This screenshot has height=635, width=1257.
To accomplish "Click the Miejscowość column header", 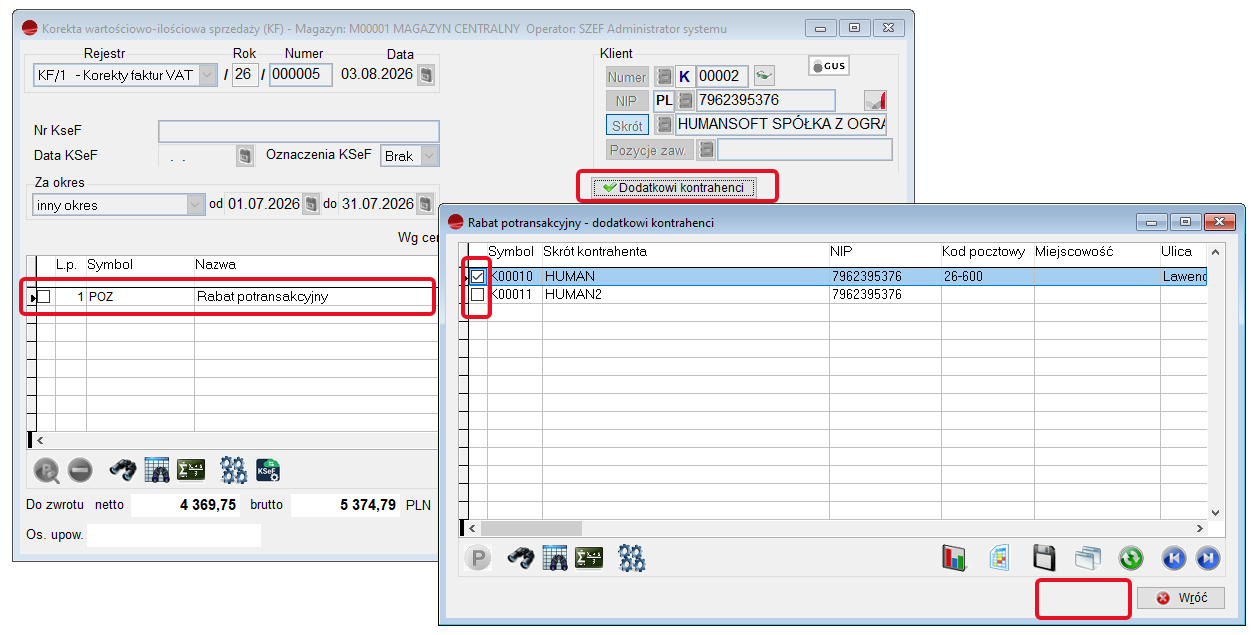I will click(1095, 252).
